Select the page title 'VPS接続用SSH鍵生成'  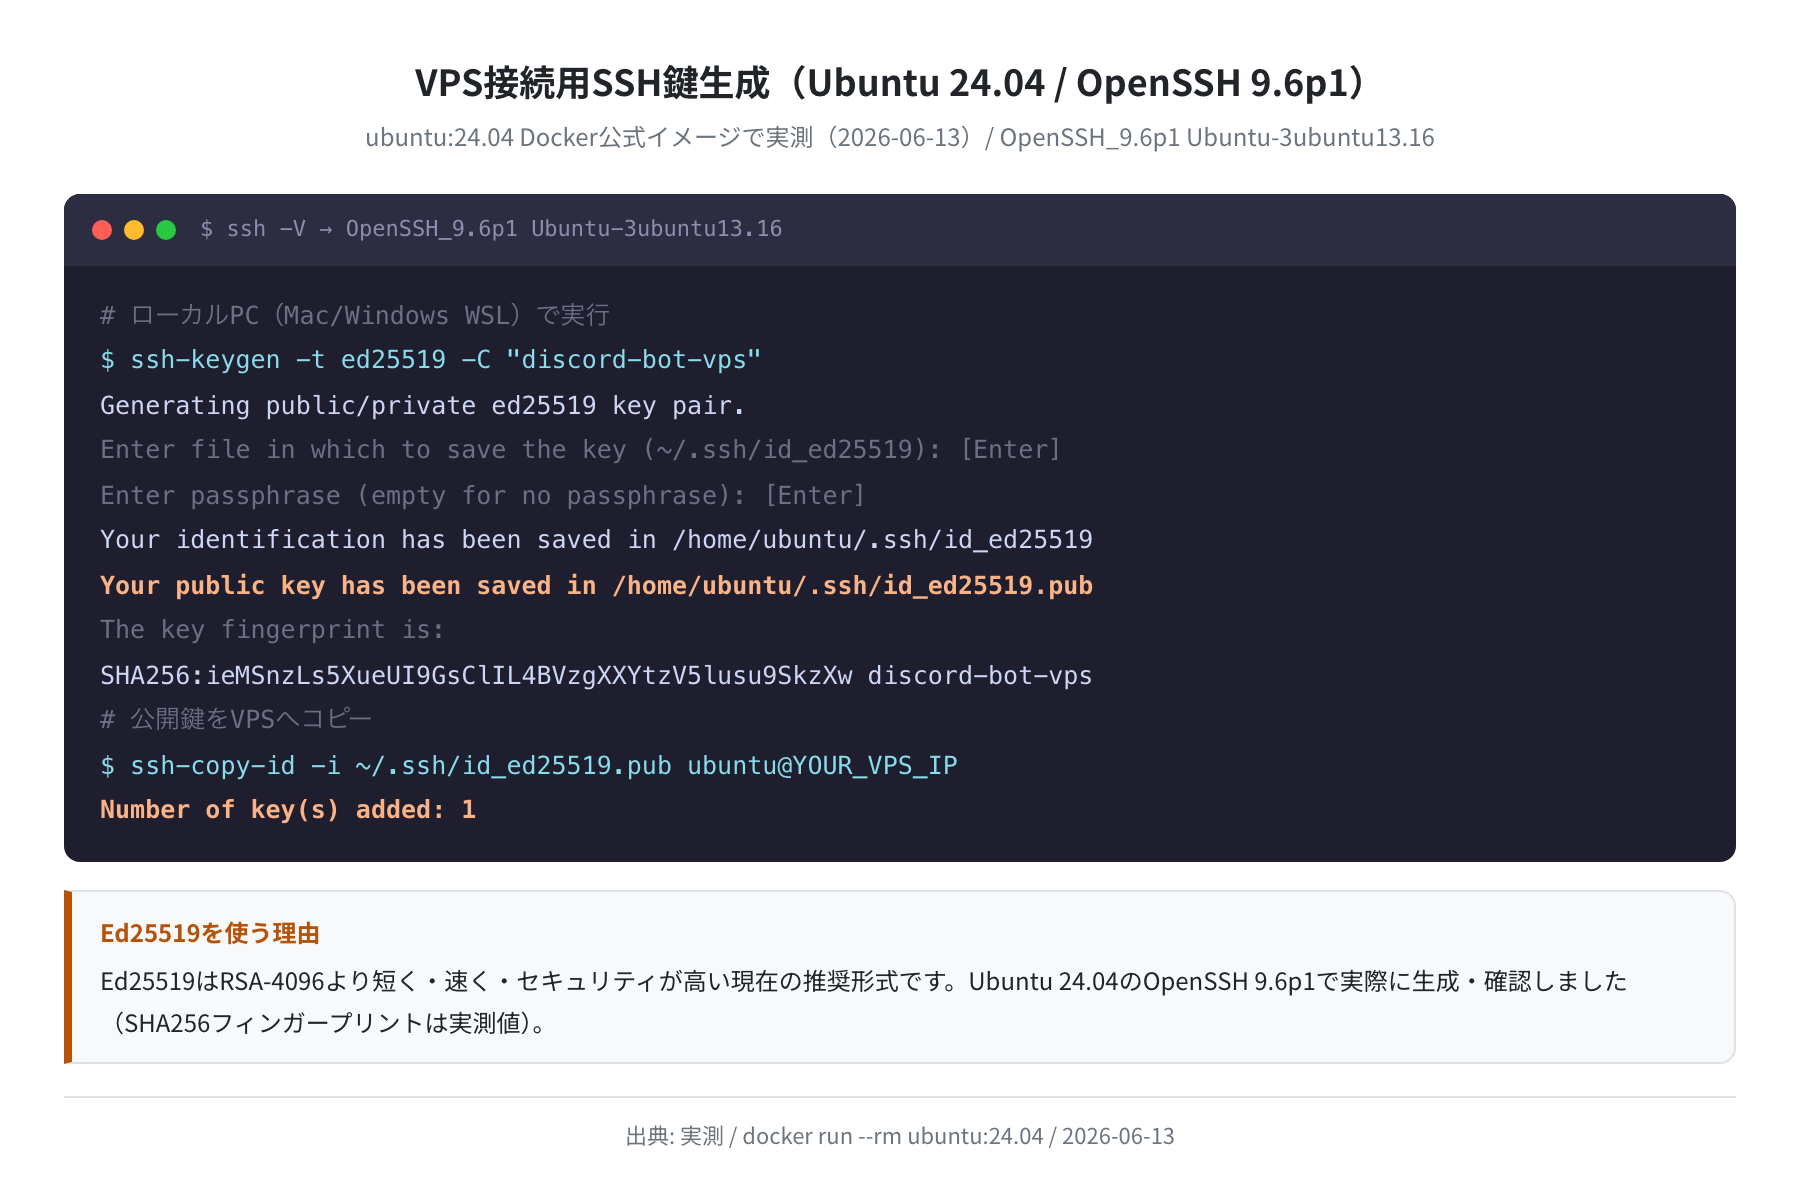pyautogui.click(x=592, y=82)
